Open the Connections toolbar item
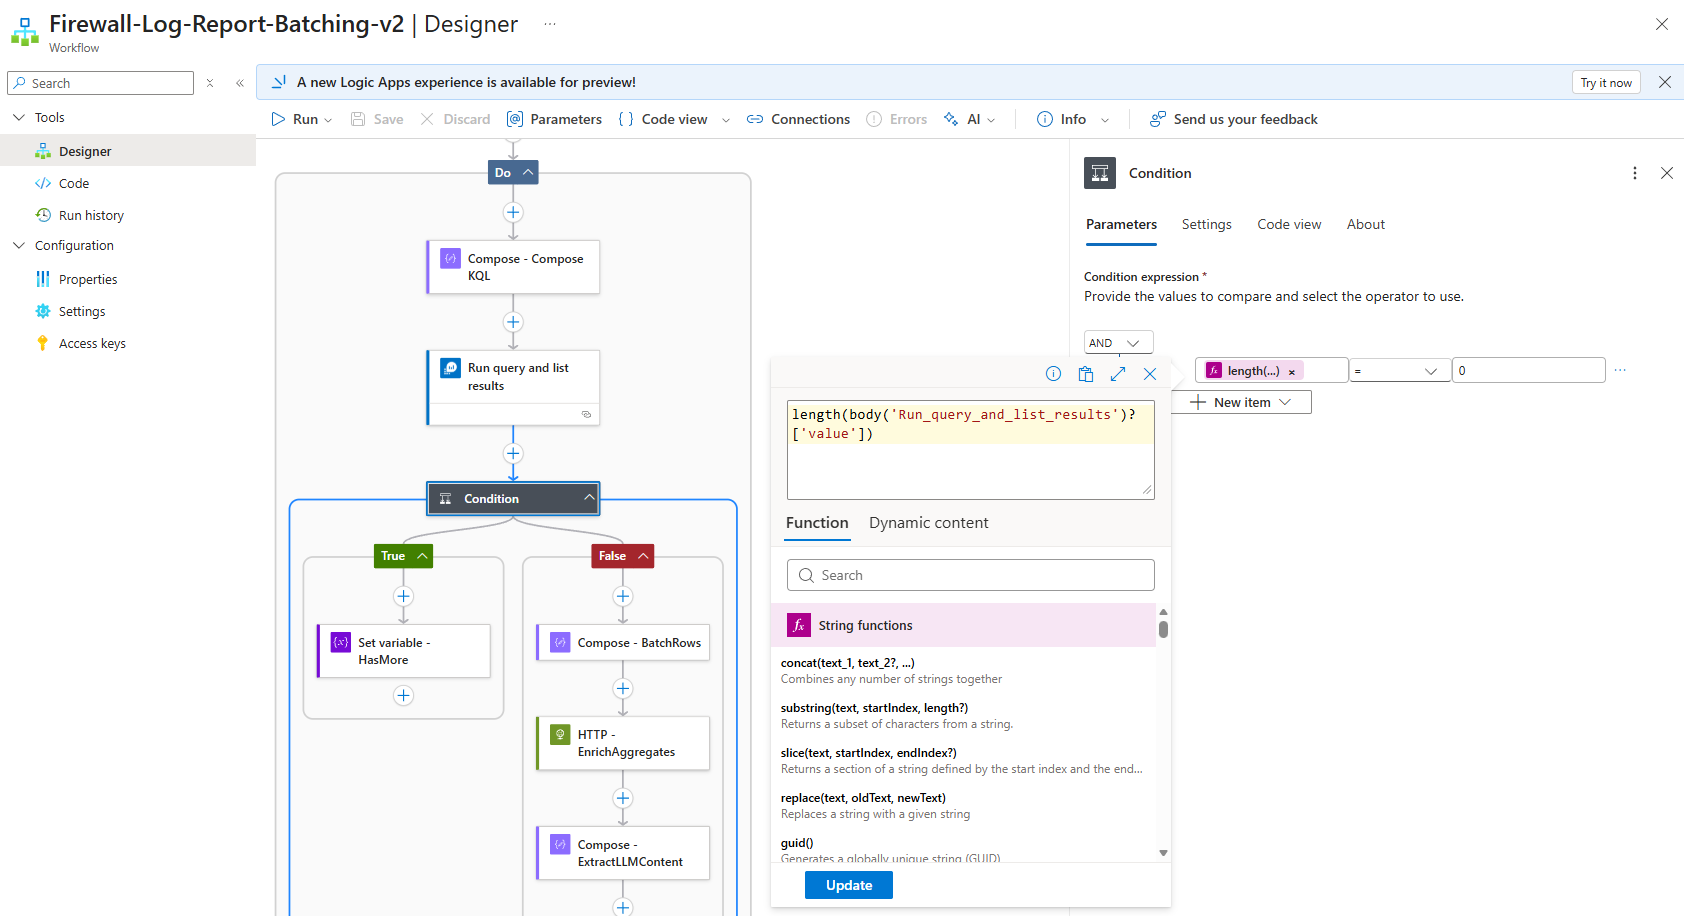 (798, 119)
